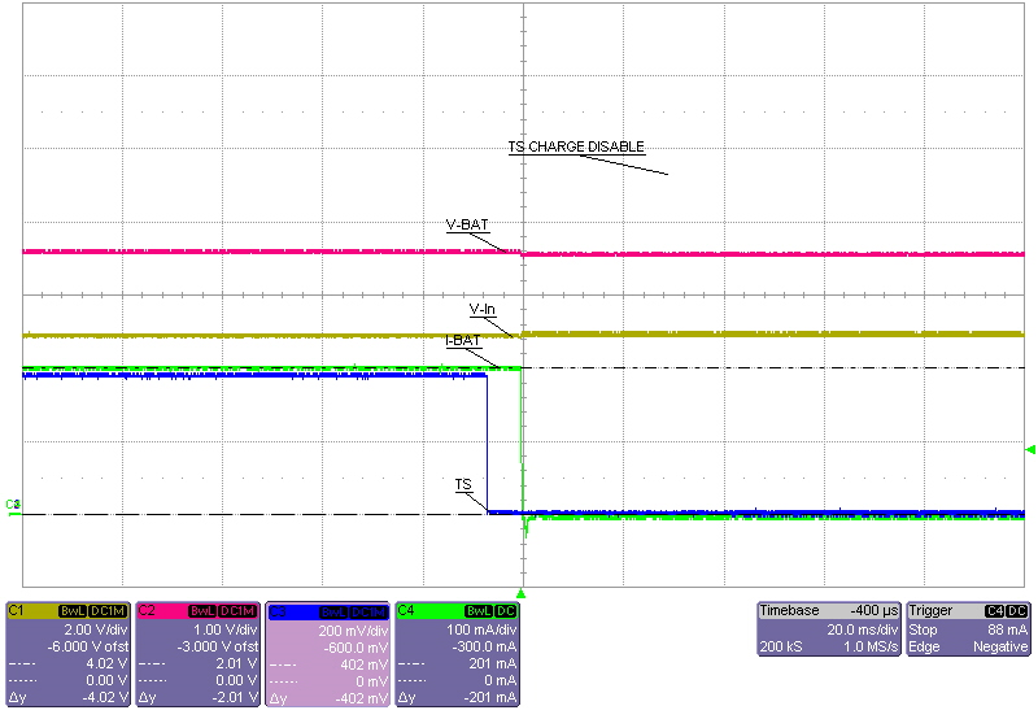Toggle bandwidth limit on channel C2

tap(200, 612)
